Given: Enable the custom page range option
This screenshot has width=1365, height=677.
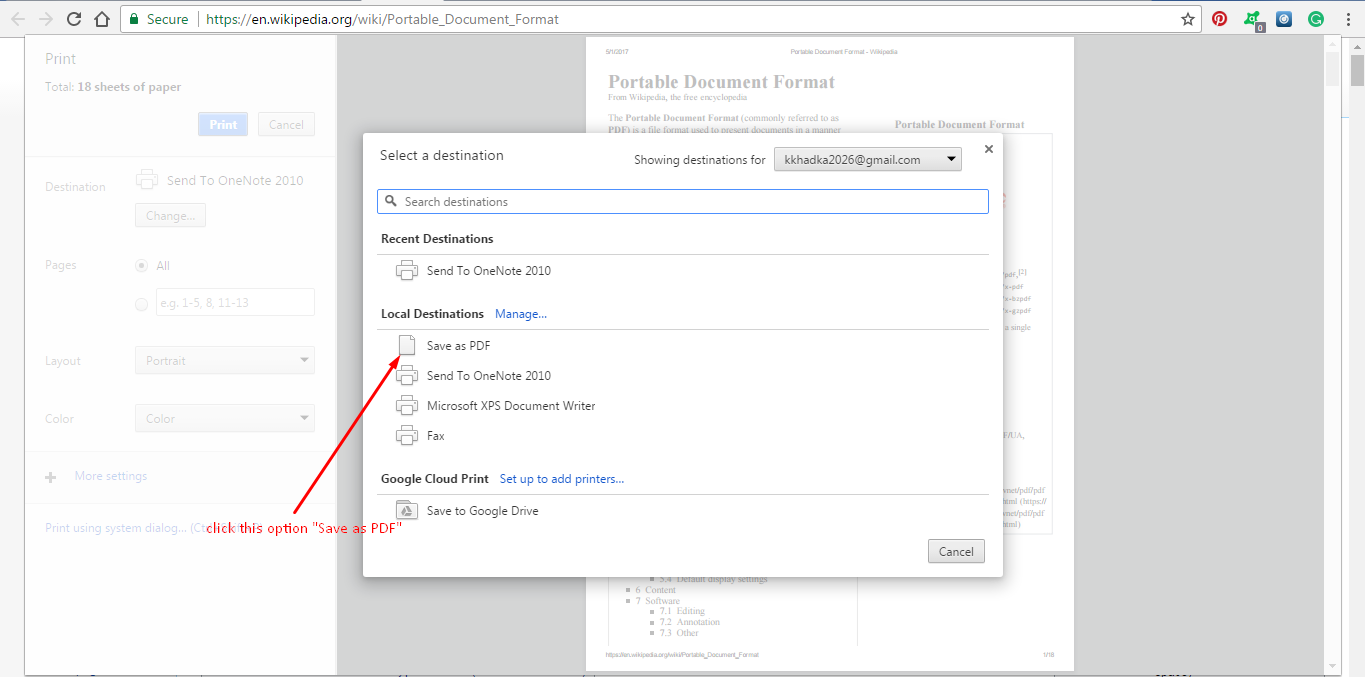Looking at the screenshot, I should (x=141, y=302).
